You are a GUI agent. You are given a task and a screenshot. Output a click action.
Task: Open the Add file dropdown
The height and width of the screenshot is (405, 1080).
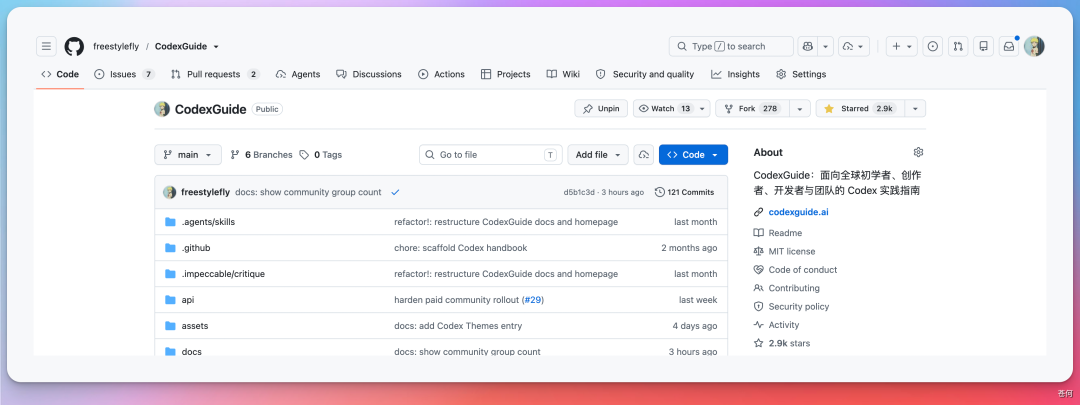click(598, 155)
